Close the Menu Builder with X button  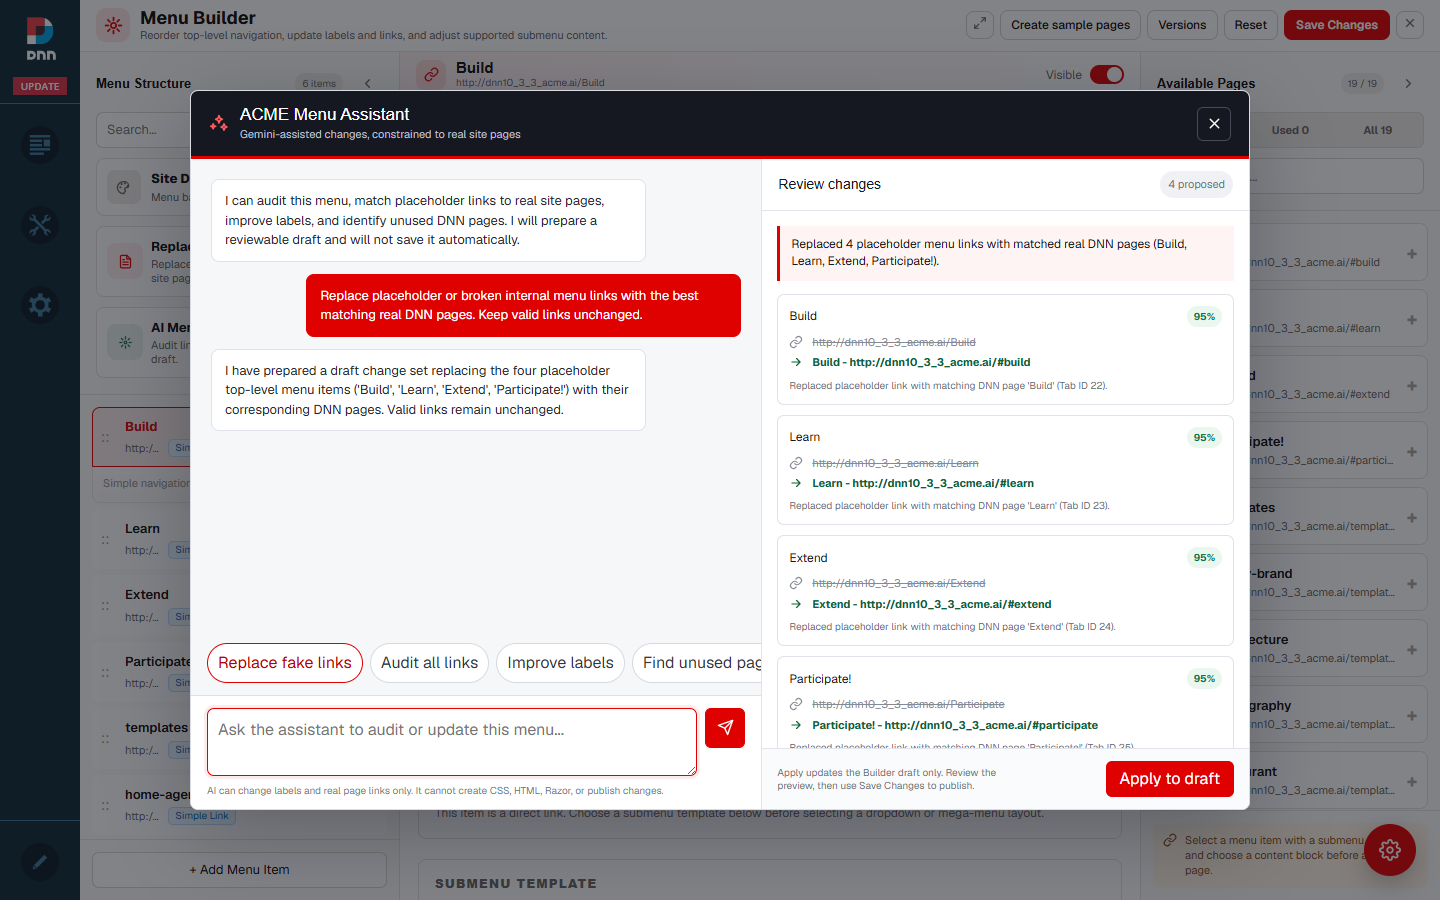(1410, 24)
